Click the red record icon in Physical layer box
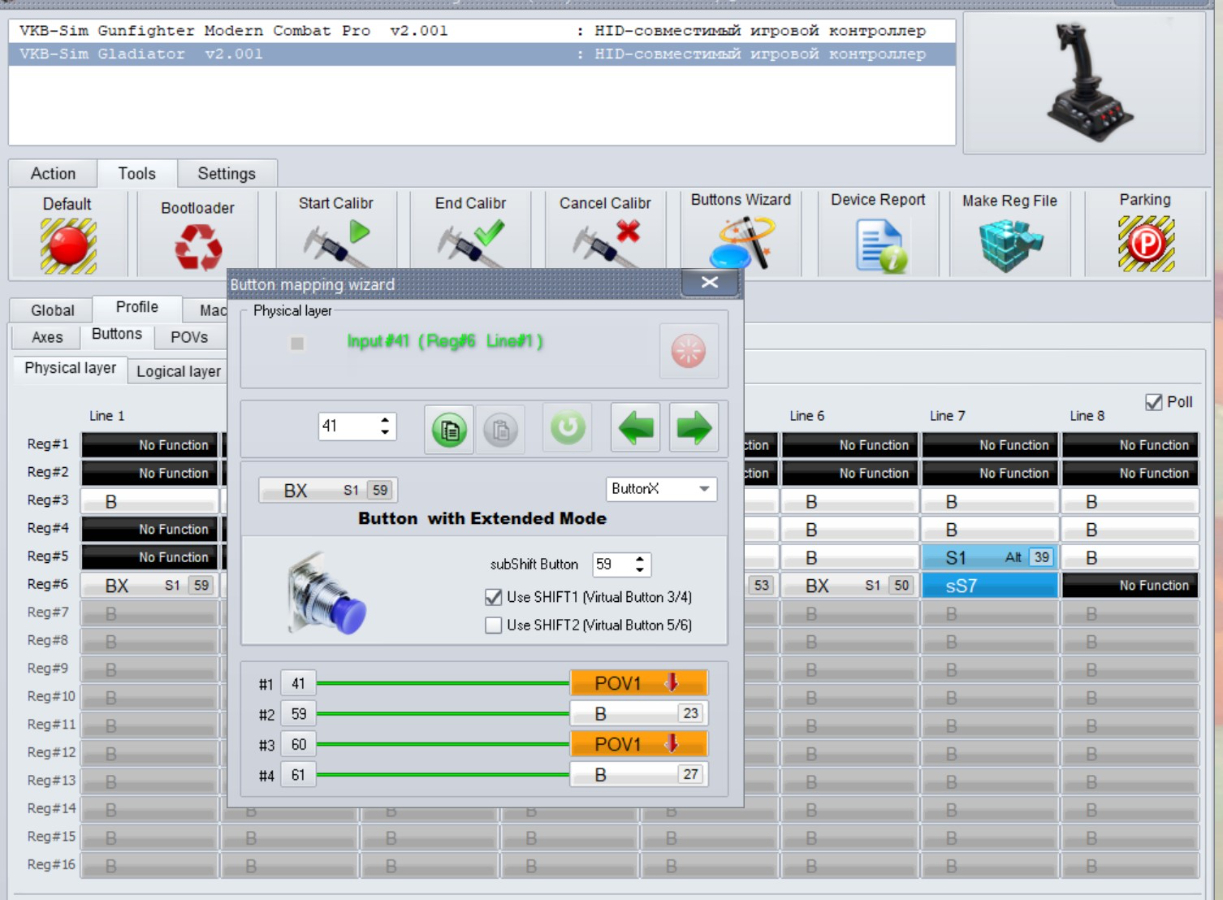The image size is (1223, 900). (688, 351)
